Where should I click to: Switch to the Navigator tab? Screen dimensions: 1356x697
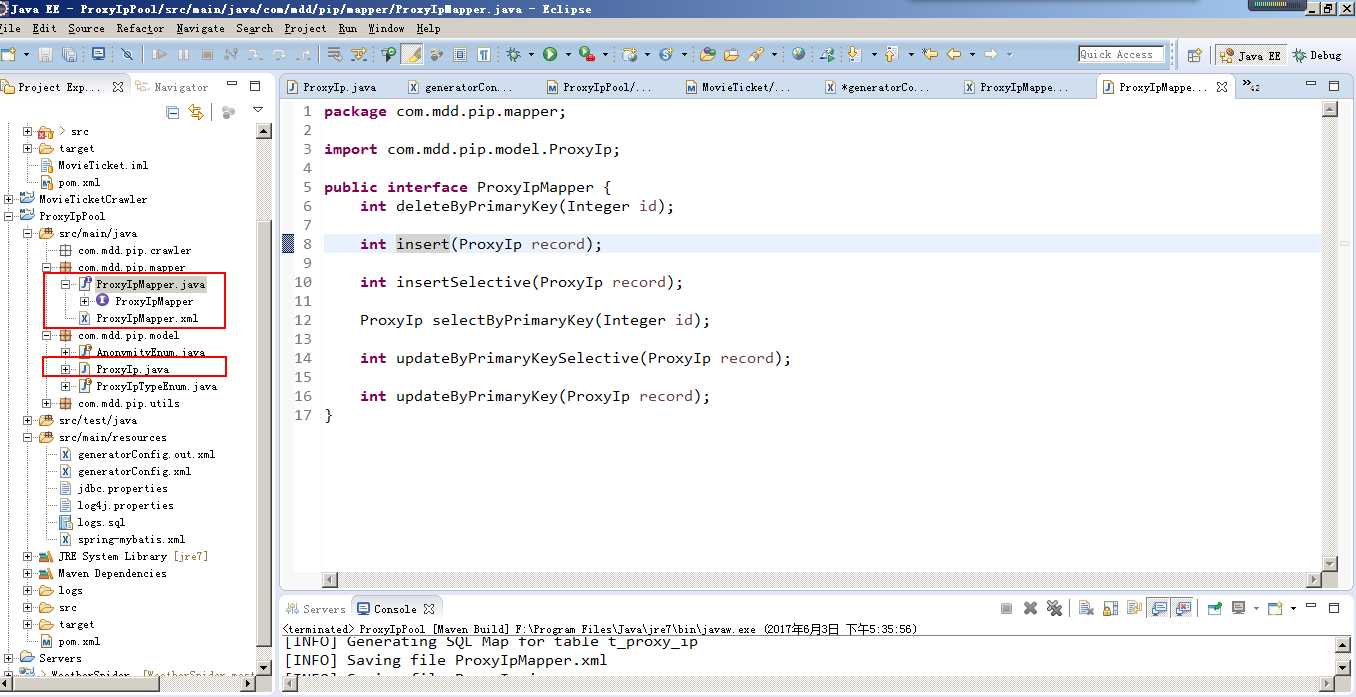pyautogui.click(x=172, y=87)
